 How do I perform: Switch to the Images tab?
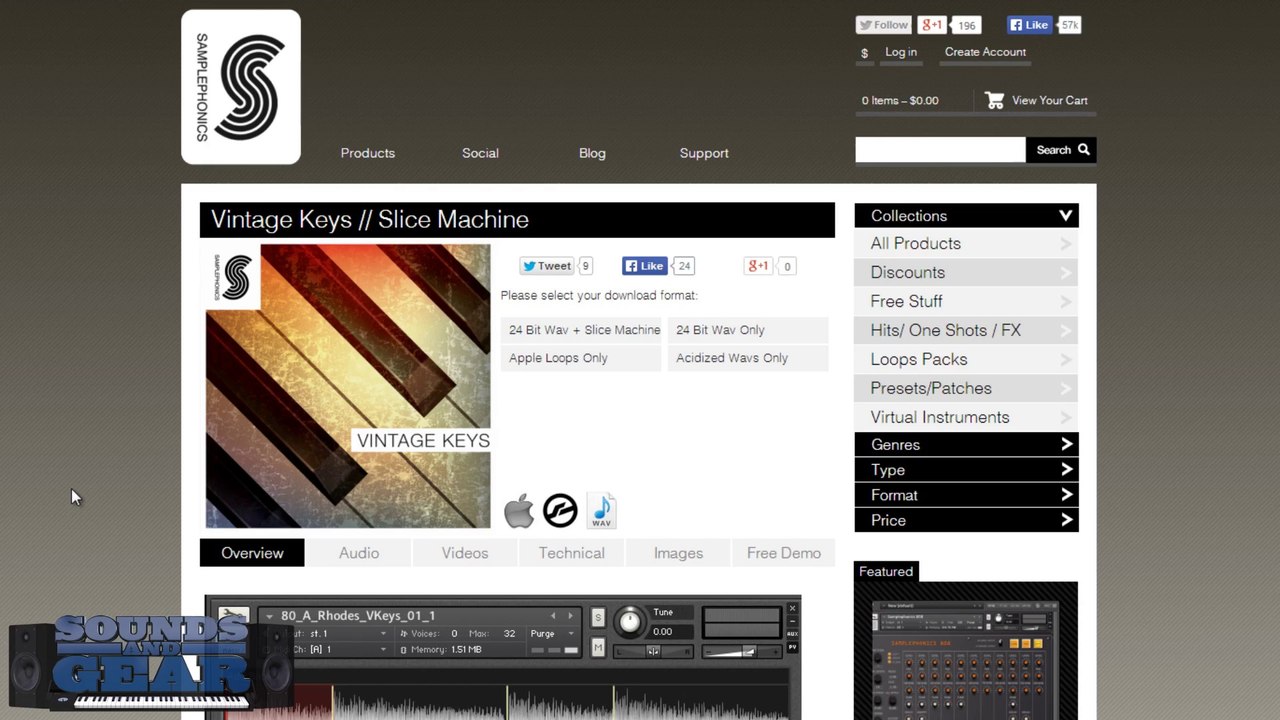coord(678,553)
